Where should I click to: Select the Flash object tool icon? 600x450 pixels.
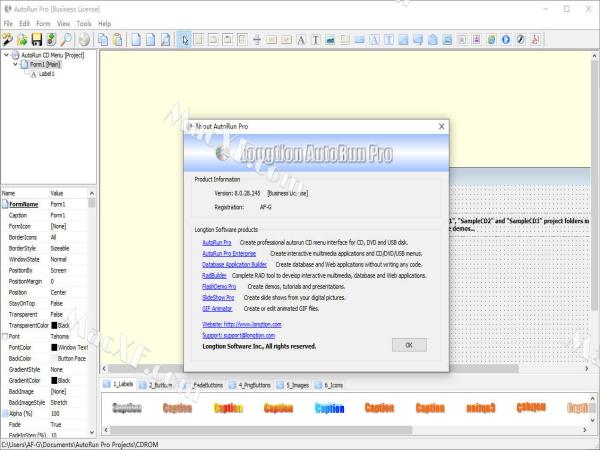tap(520, 39)
